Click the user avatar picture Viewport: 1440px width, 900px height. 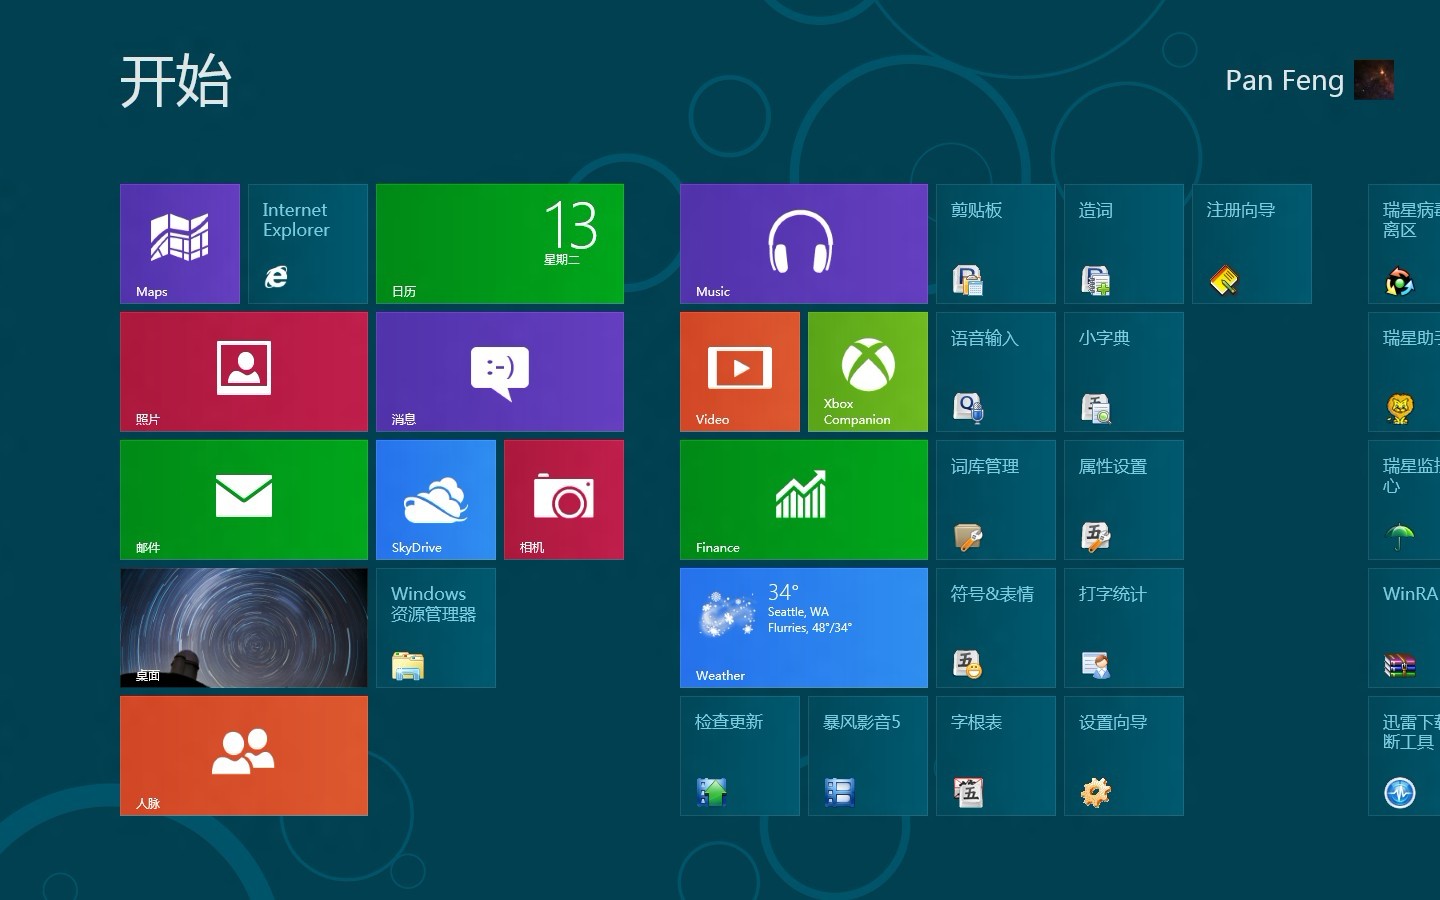[1374, 80]
